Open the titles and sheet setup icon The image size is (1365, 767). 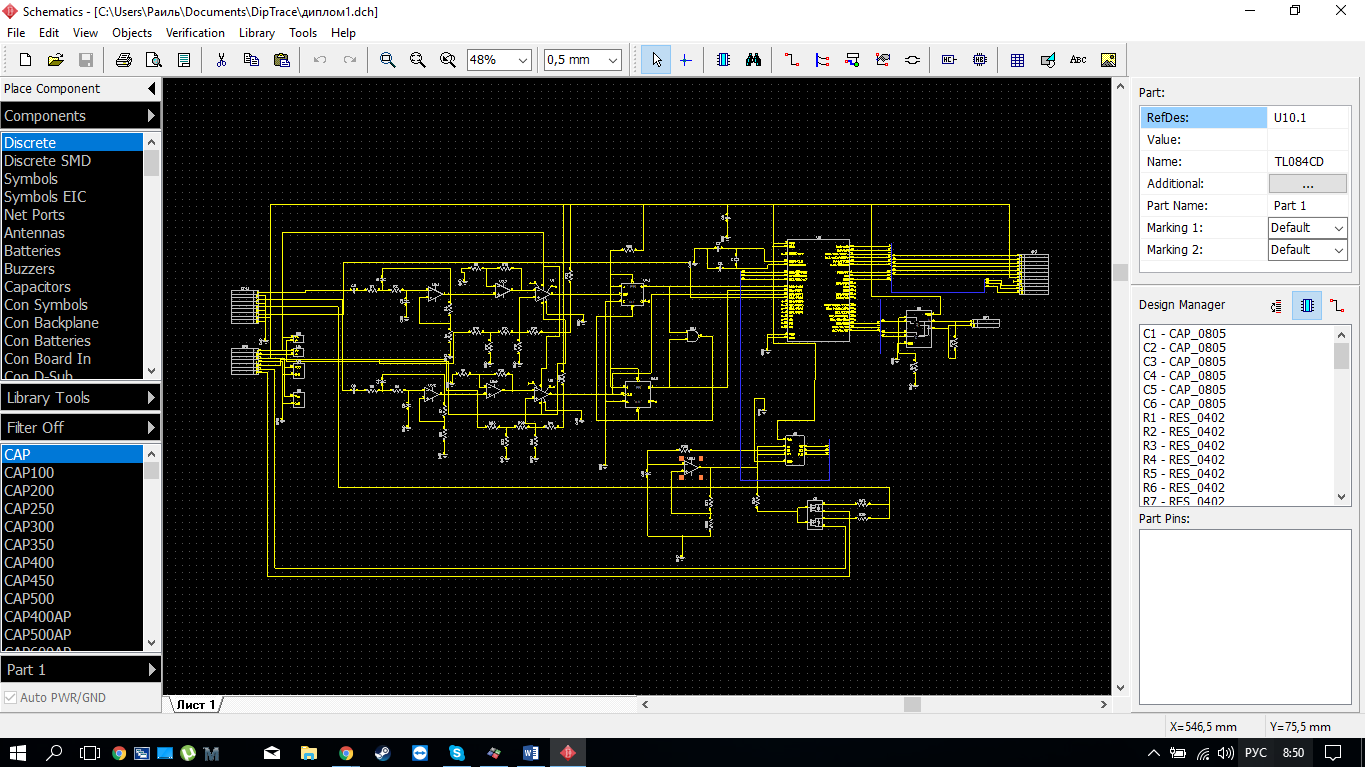click(183, 60)
